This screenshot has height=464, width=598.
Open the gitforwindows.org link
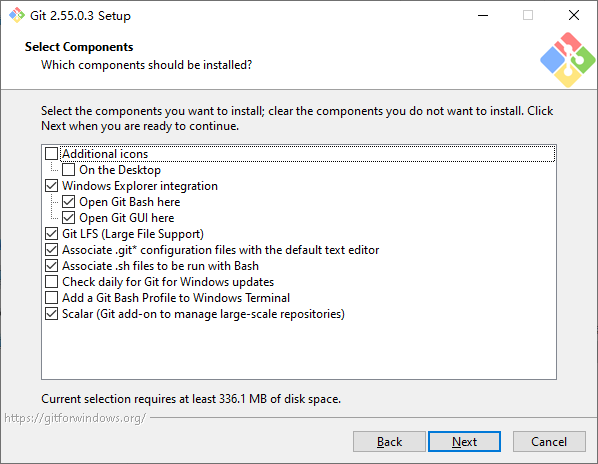point(75,418)
